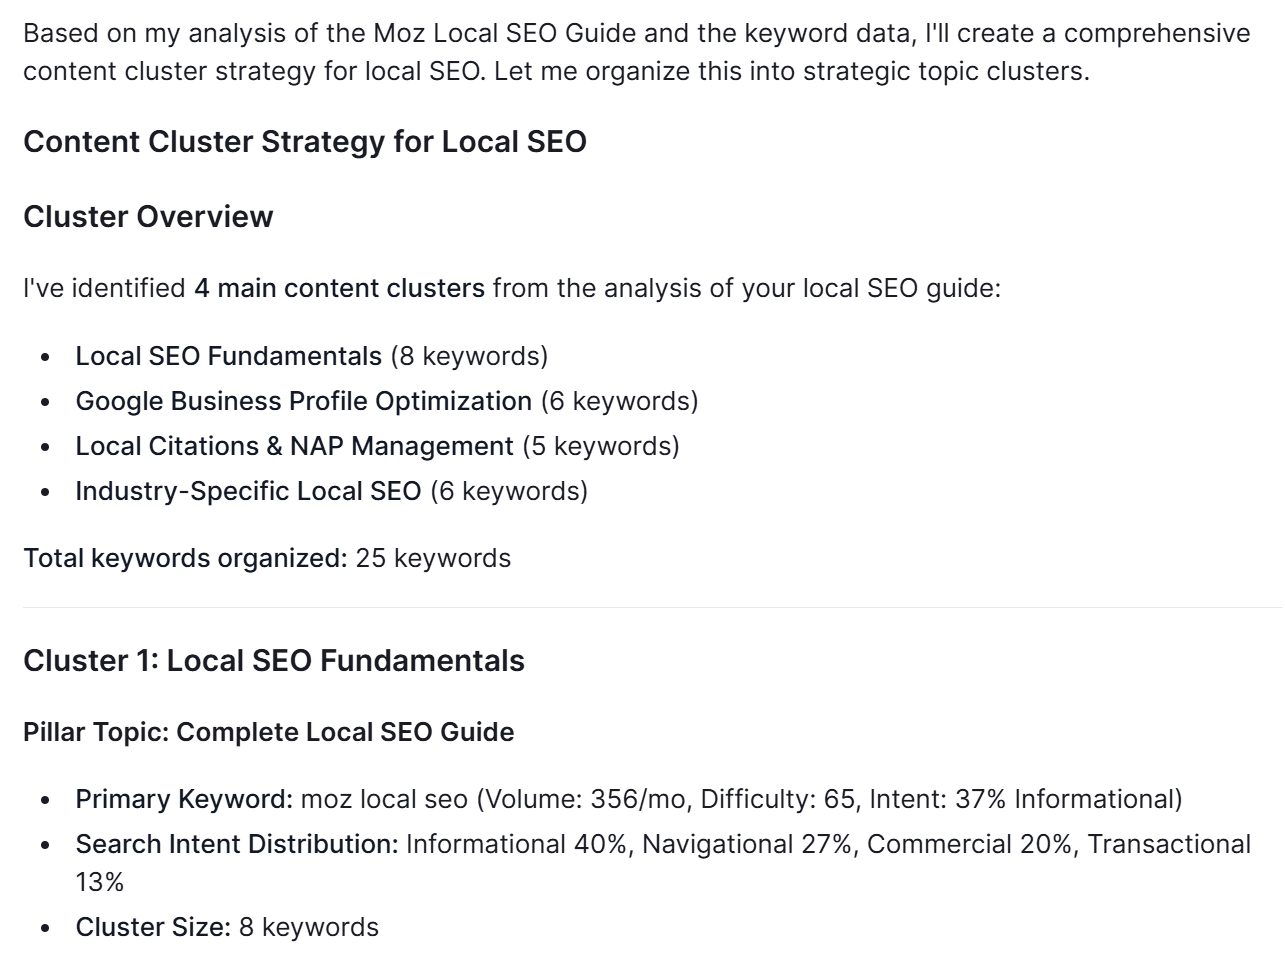Click the "Primary Keyword:" bold label
Screen dimensions: 1285x966
pyautogui.click(x=184, y=800)
